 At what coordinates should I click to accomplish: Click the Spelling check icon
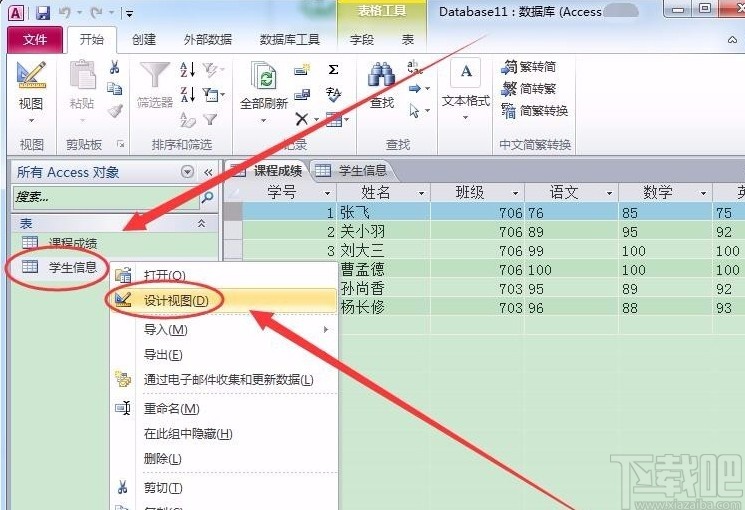[x=334, y=94]
